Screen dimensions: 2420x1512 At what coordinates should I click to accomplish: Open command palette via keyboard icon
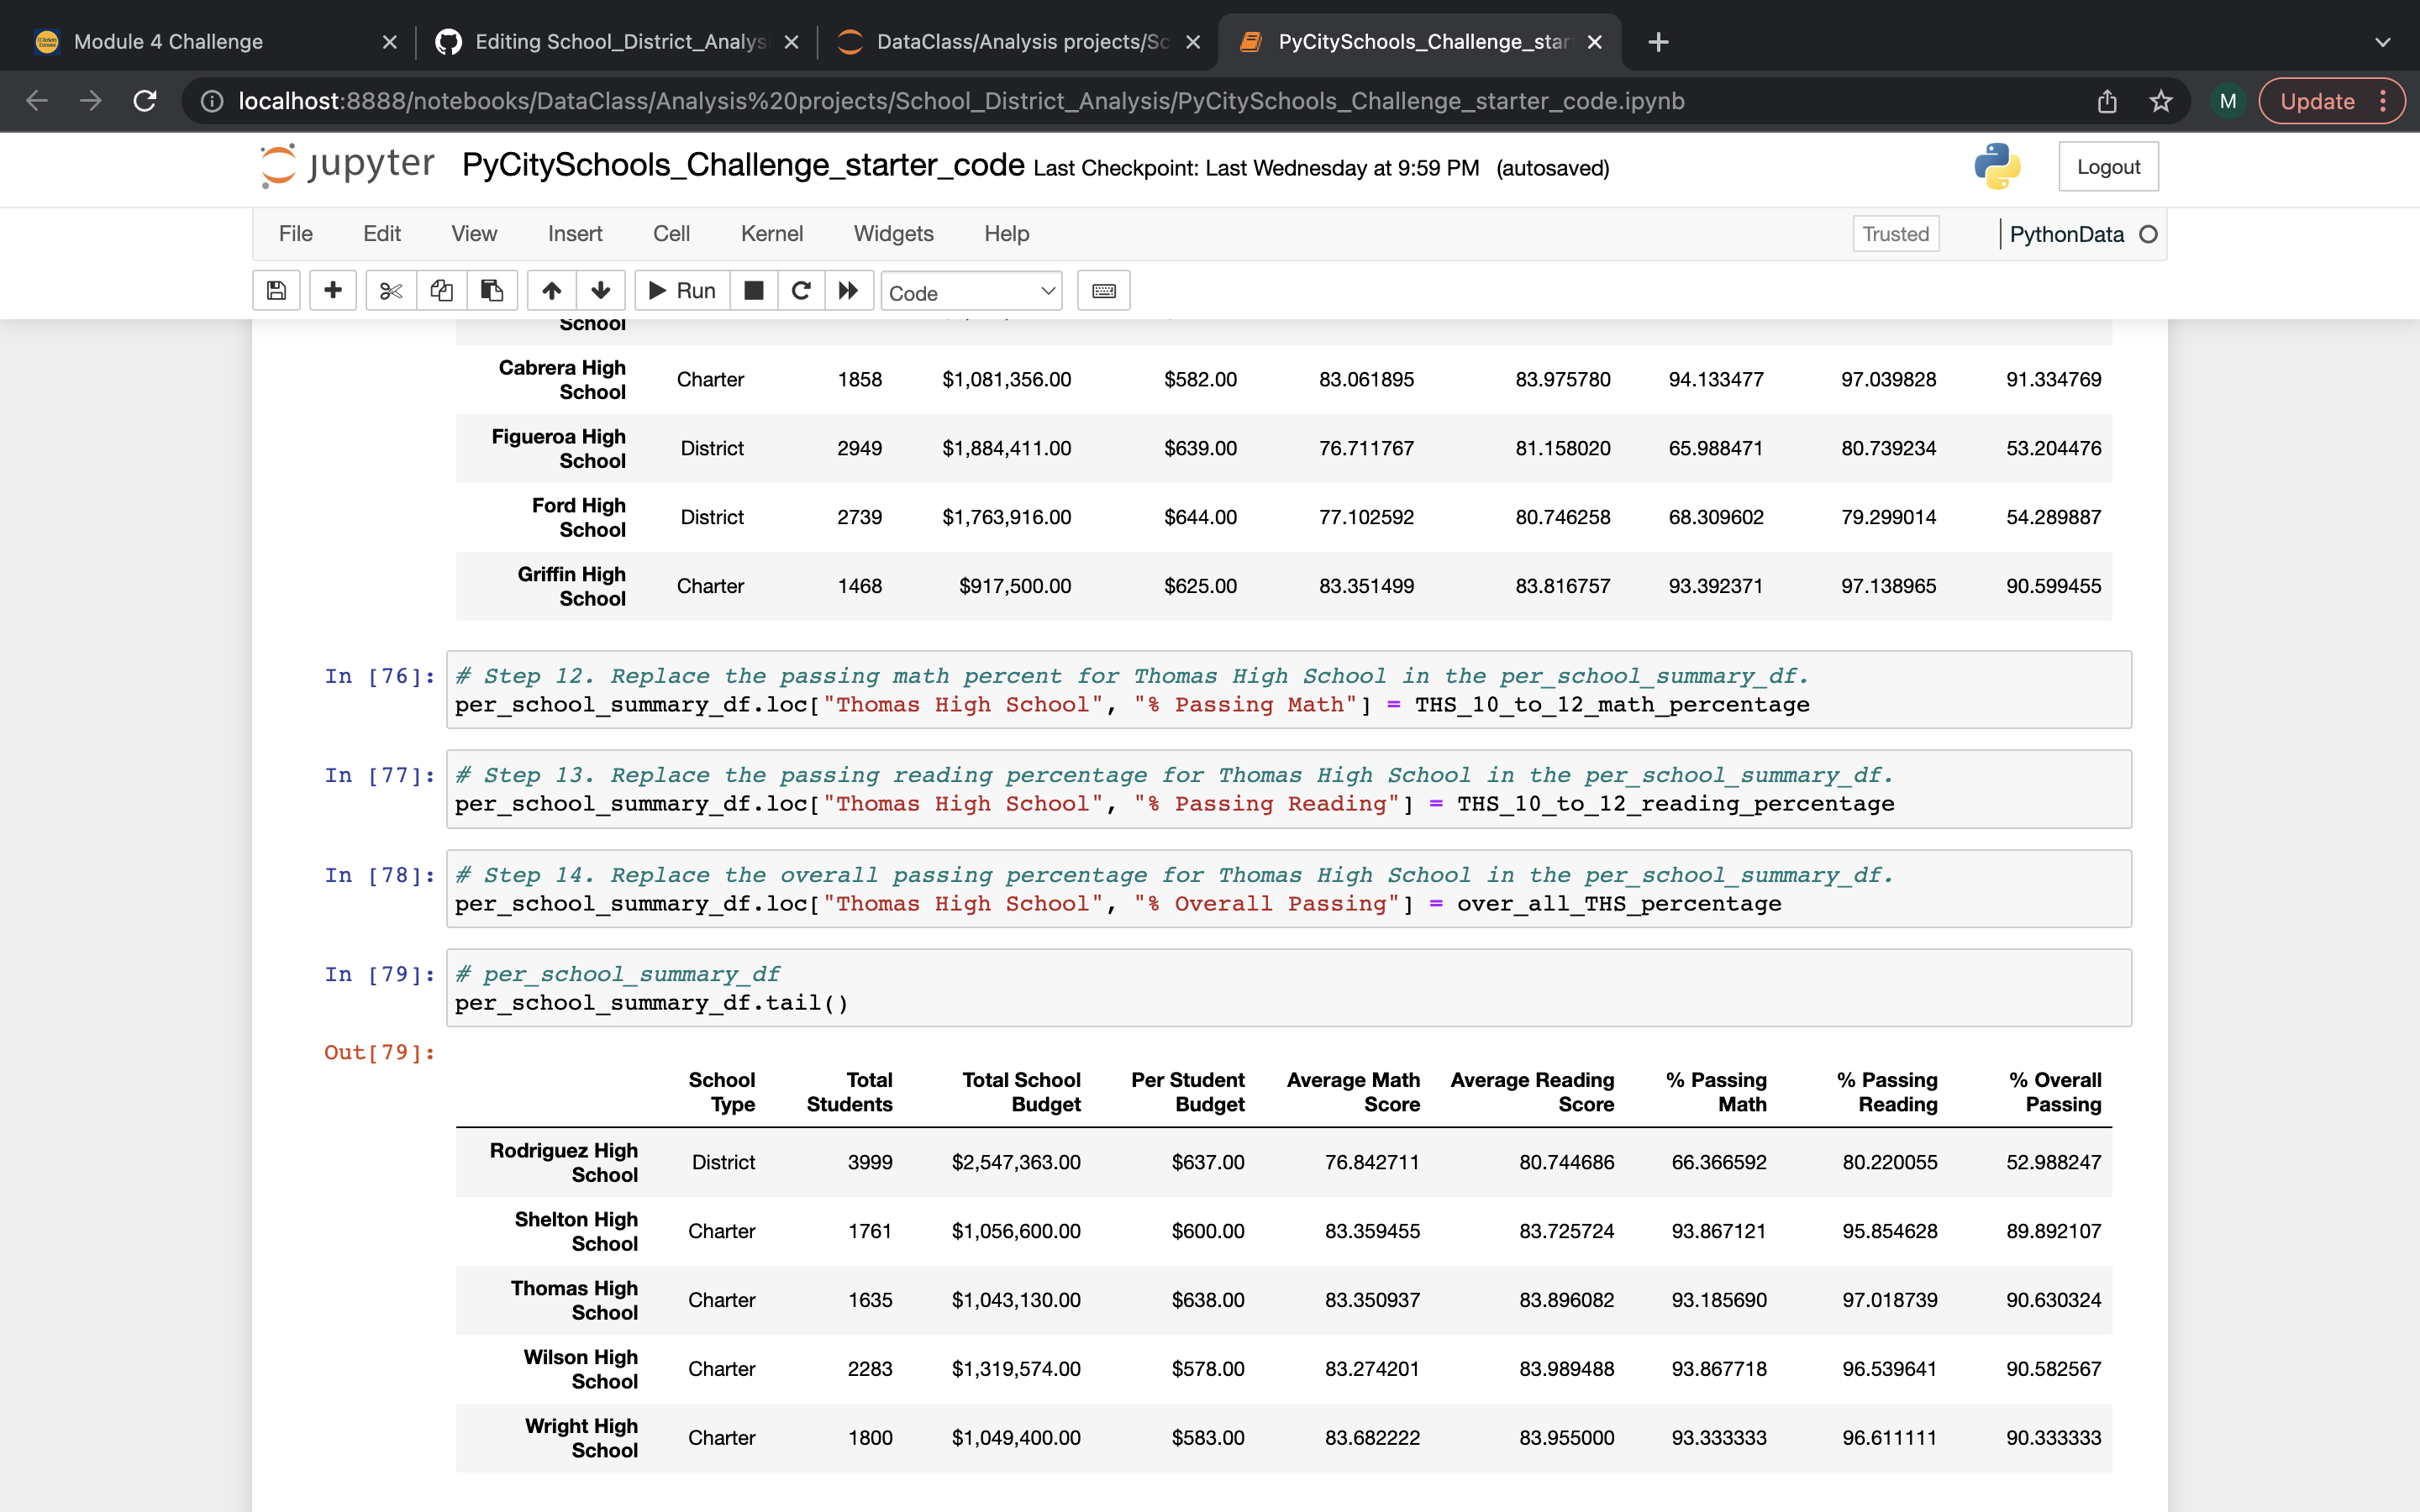pyautogui.click(x=1103, y=290)
